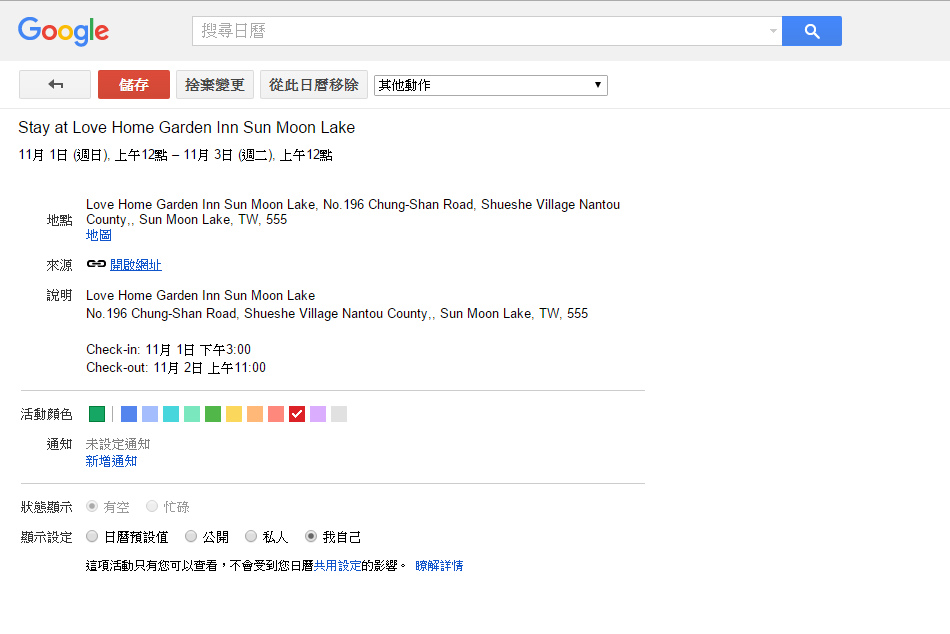The height and width of the screenshot is (634, 950).
Task: Select the dark green calendar default color
Action: (97, 414)
